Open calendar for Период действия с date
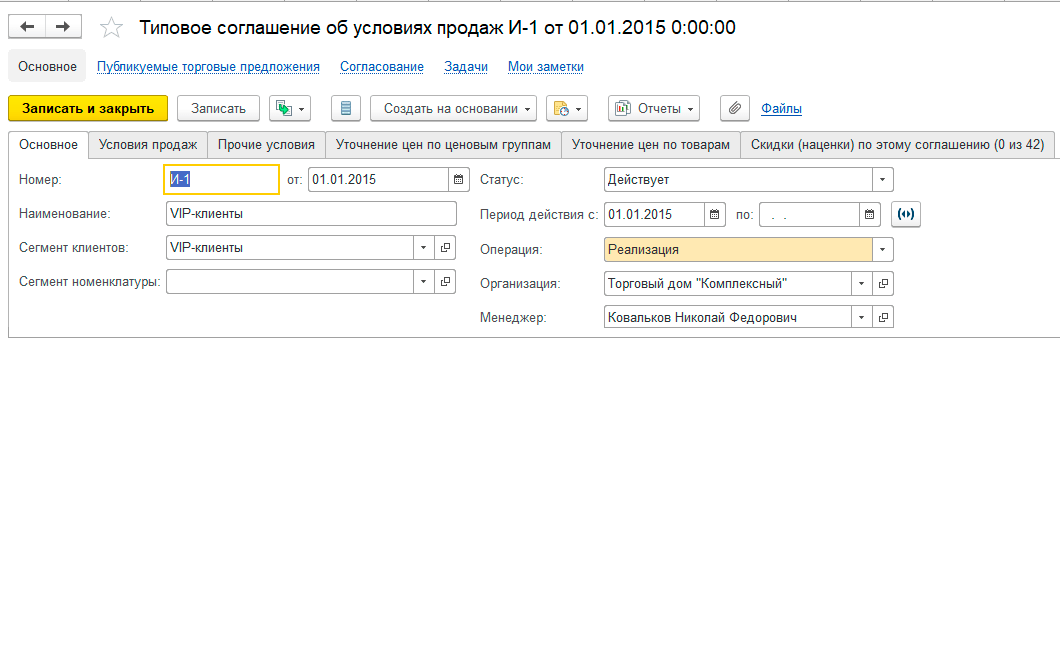 click(715, 214)
